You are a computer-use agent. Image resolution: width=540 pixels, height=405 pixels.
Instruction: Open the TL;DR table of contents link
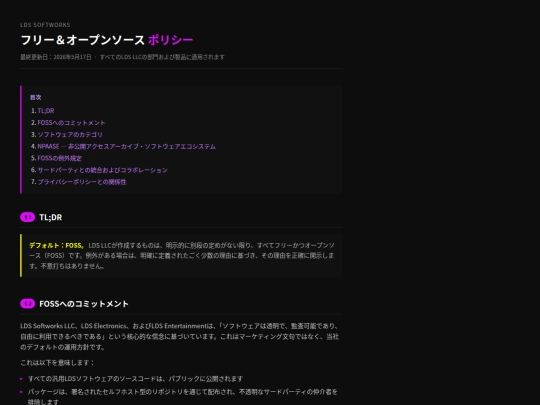pos(46,111)
